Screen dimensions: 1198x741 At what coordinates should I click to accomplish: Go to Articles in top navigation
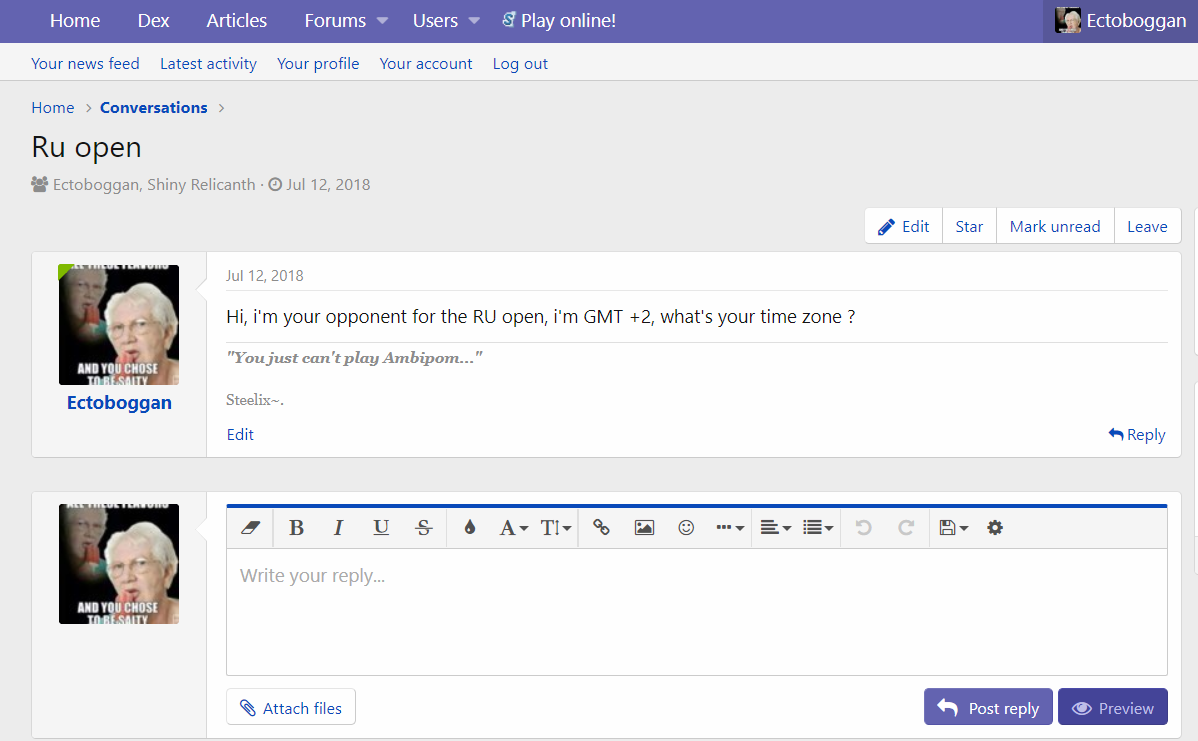[x=236, y=21]
